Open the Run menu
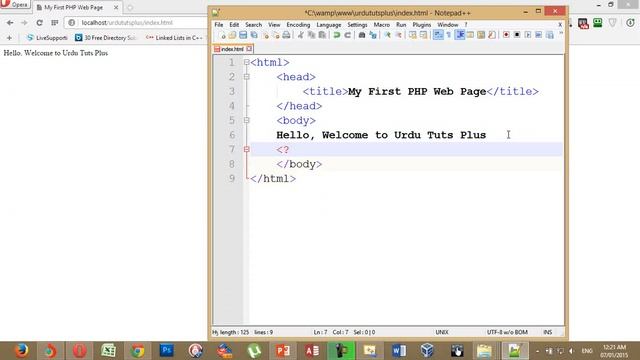Screen dimensions: 640x360 tap(401, 25)
